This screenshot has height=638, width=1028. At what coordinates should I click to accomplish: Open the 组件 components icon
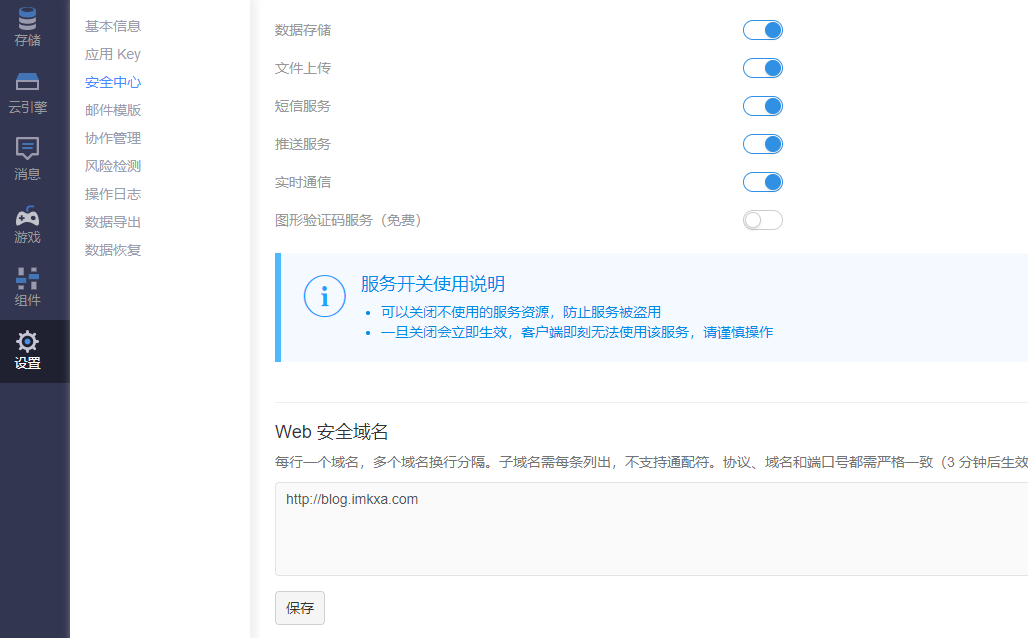pos(28,278)
